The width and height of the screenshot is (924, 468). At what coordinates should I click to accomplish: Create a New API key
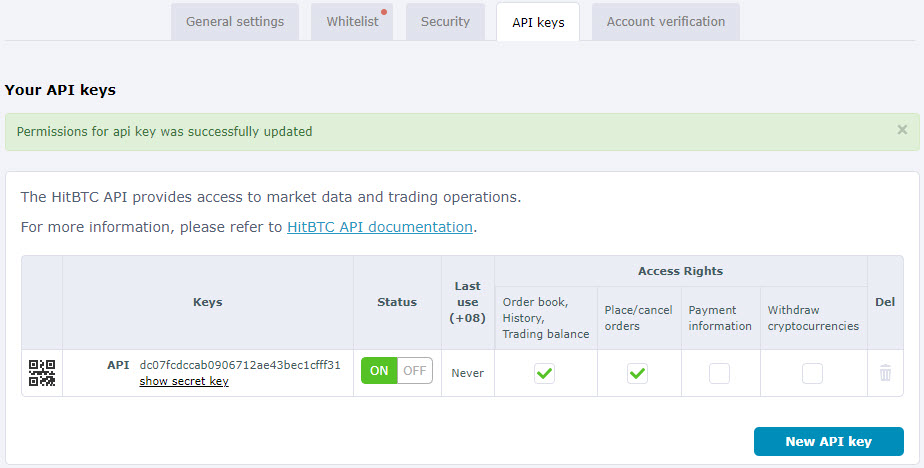[x=829, y=441]
